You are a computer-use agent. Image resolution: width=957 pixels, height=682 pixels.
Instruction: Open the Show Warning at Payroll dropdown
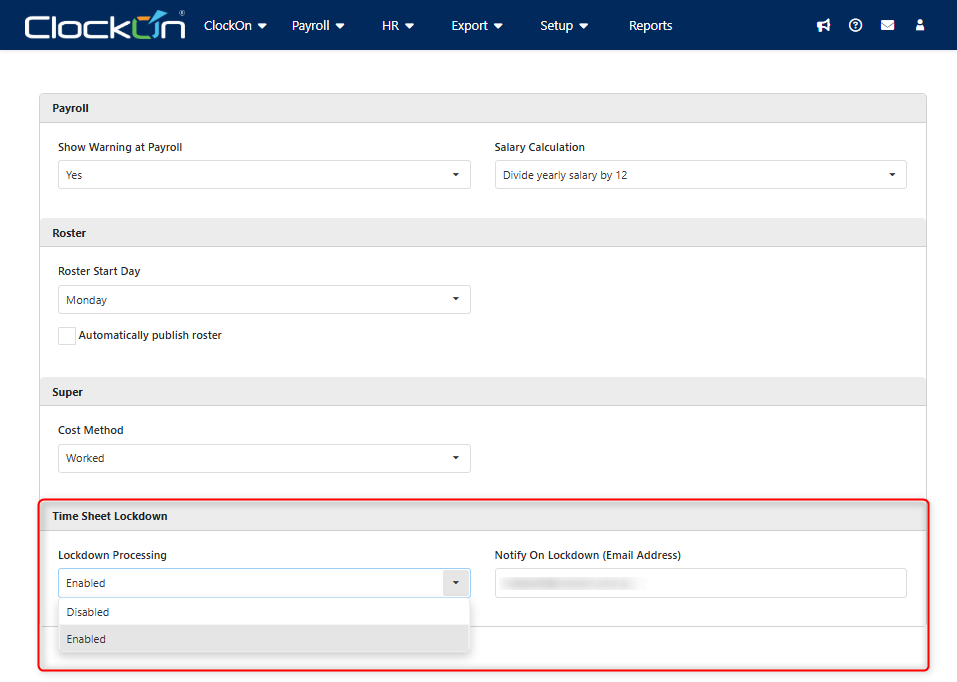tap(264, 175)
